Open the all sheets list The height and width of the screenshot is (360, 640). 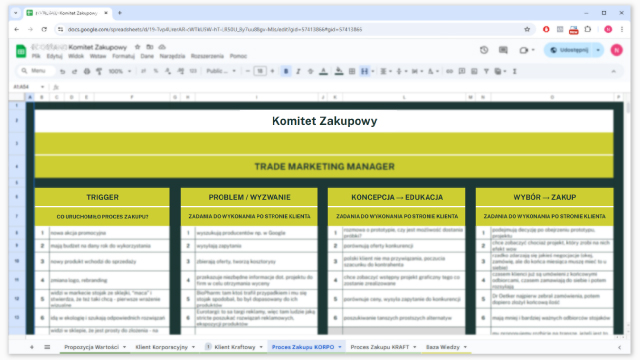47,347
